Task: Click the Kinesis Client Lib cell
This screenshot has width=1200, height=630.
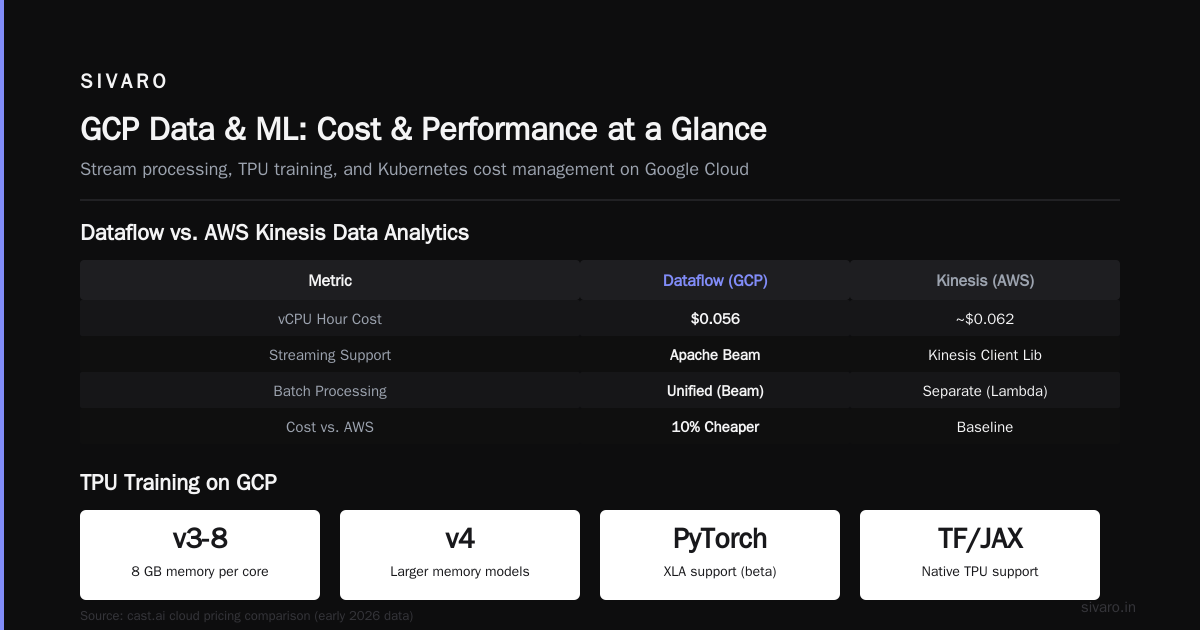Action: 985,355
